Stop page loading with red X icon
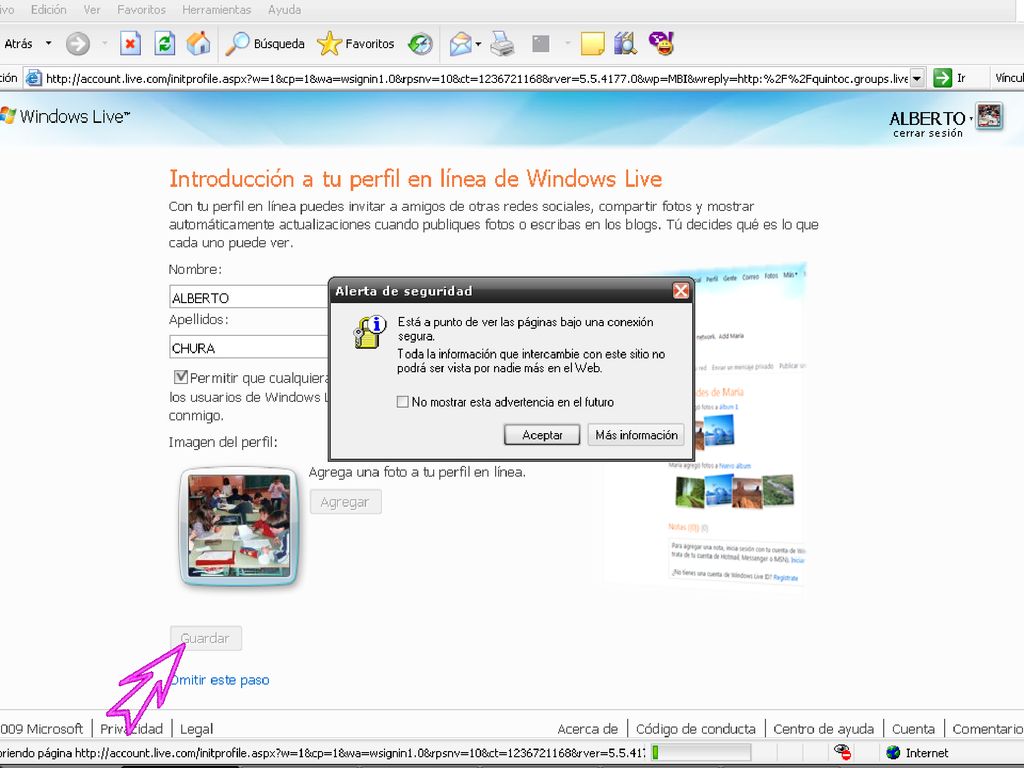 tap(131, 44)
